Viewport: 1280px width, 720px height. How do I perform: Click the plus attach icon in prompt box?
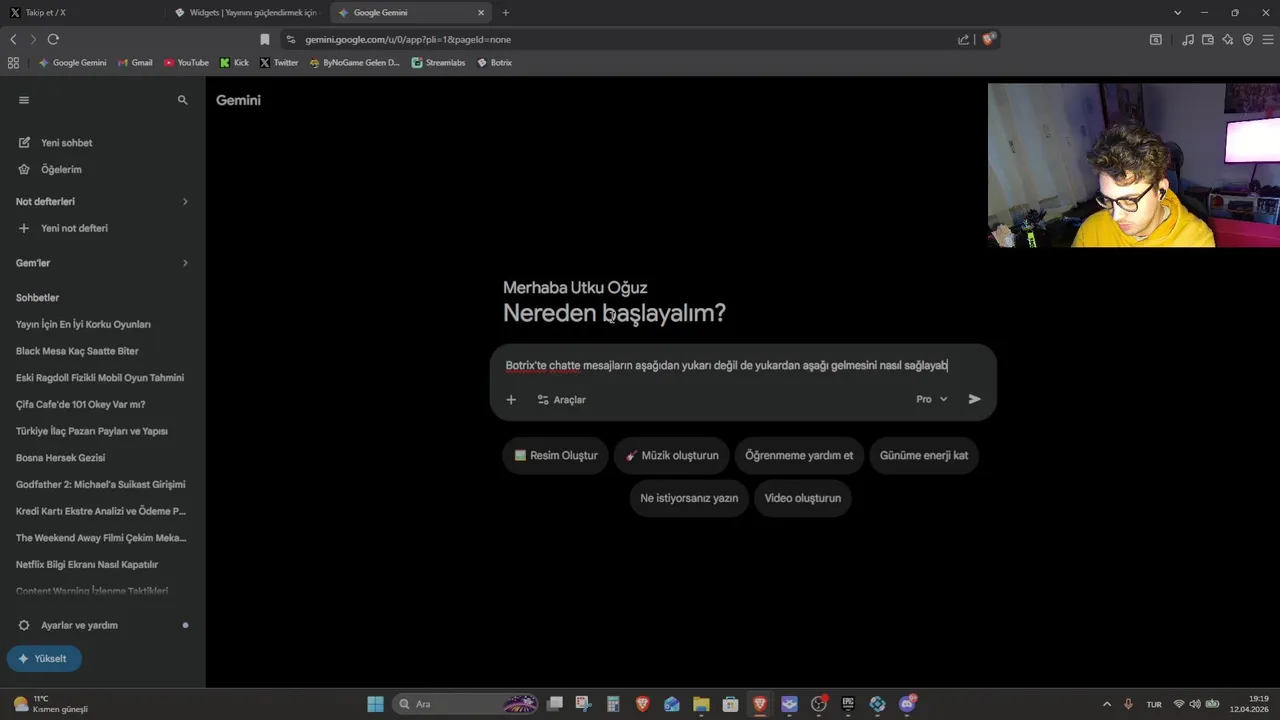pos(511,400)
